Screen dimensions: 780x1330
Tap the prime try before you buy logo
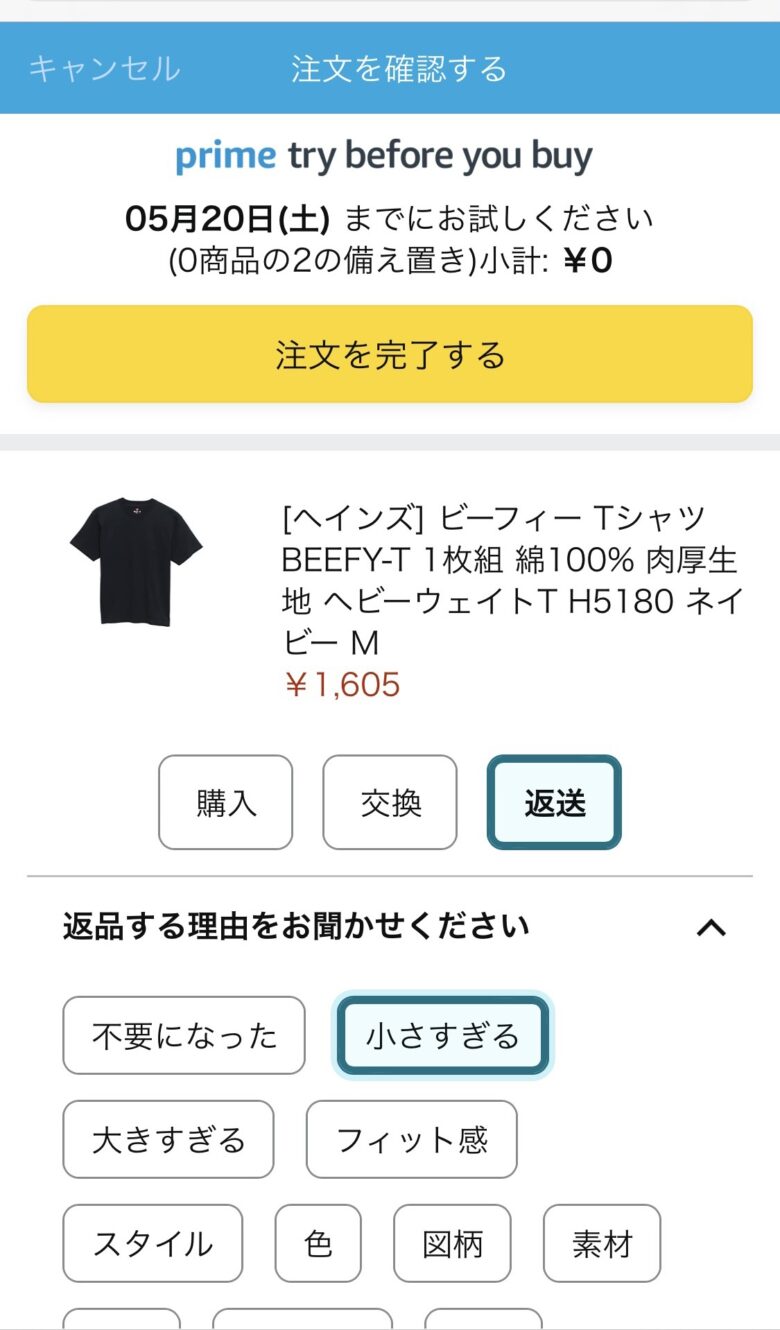pos(384,156)
